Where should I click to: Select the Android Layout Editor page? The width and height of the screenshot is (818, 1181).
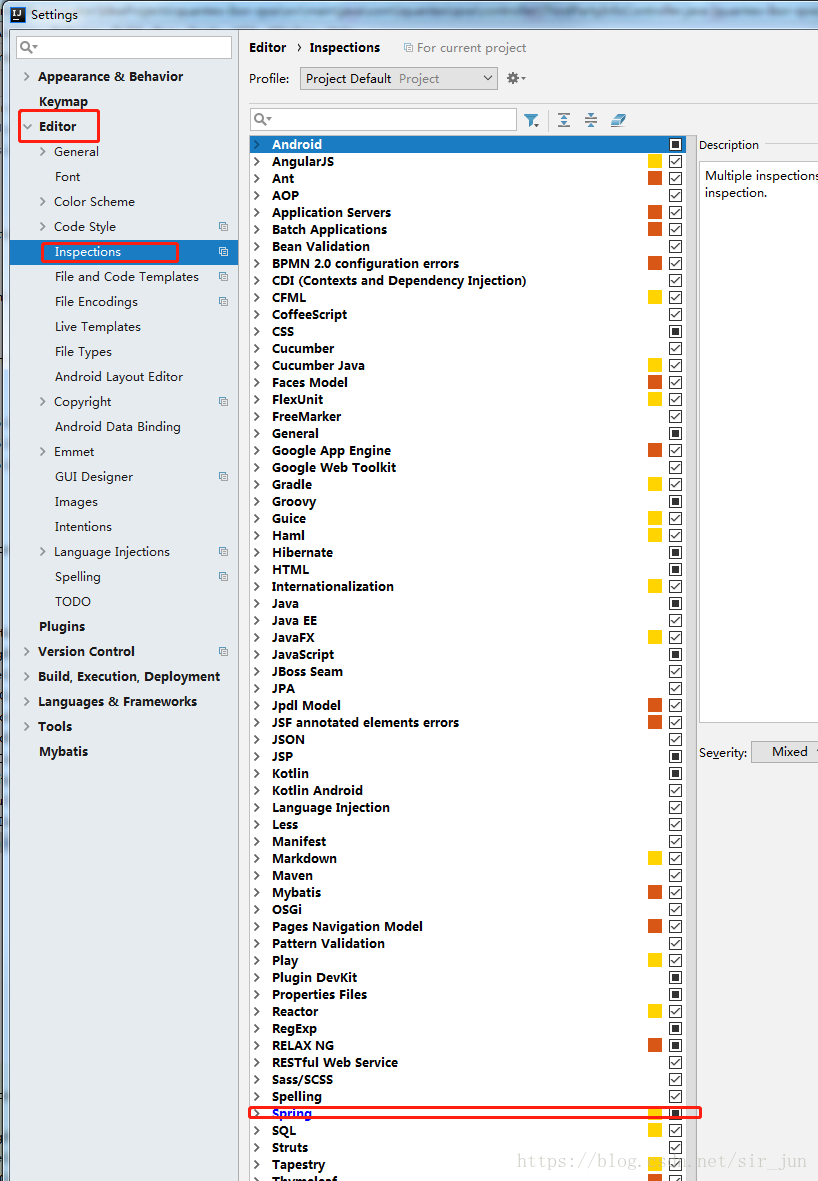click(119, 377)
